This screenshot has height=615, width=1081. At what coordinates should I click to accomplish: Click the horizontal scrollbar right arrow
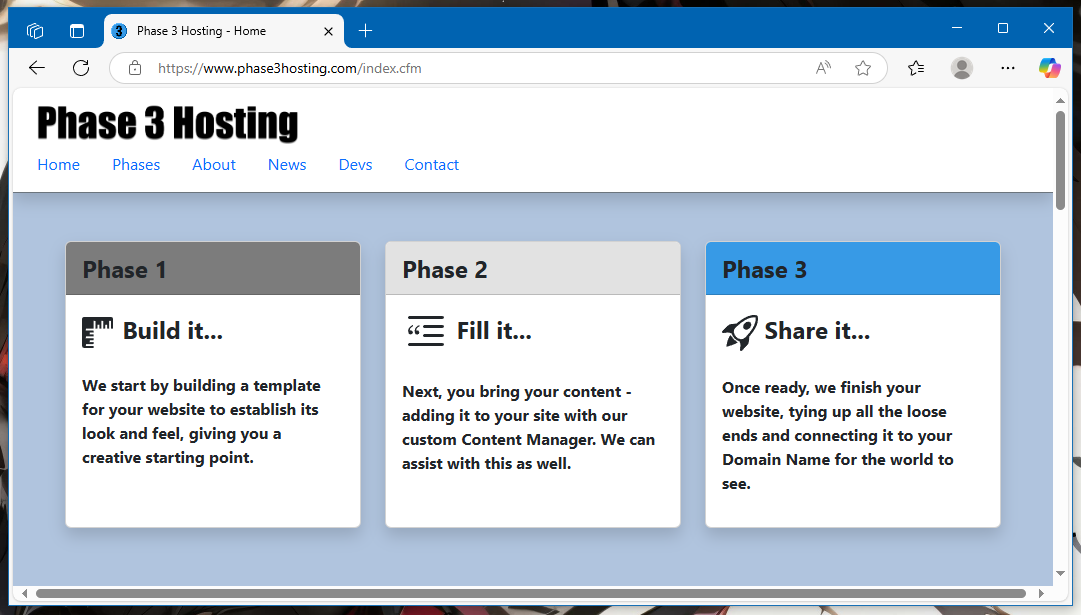[1041, 594]
